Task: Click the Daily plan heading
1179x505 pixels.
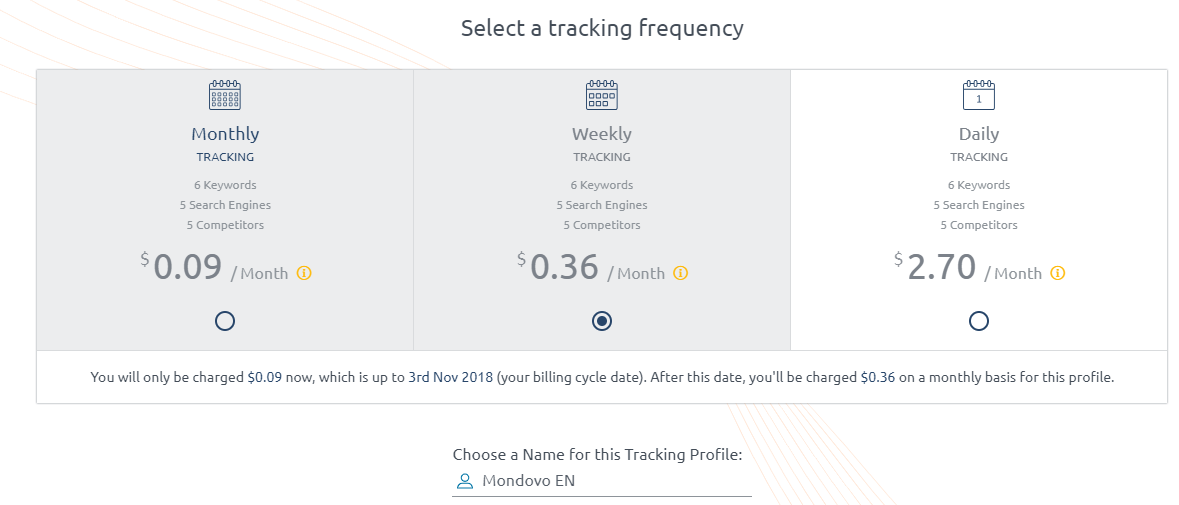Action: click(x=979, y=134)
